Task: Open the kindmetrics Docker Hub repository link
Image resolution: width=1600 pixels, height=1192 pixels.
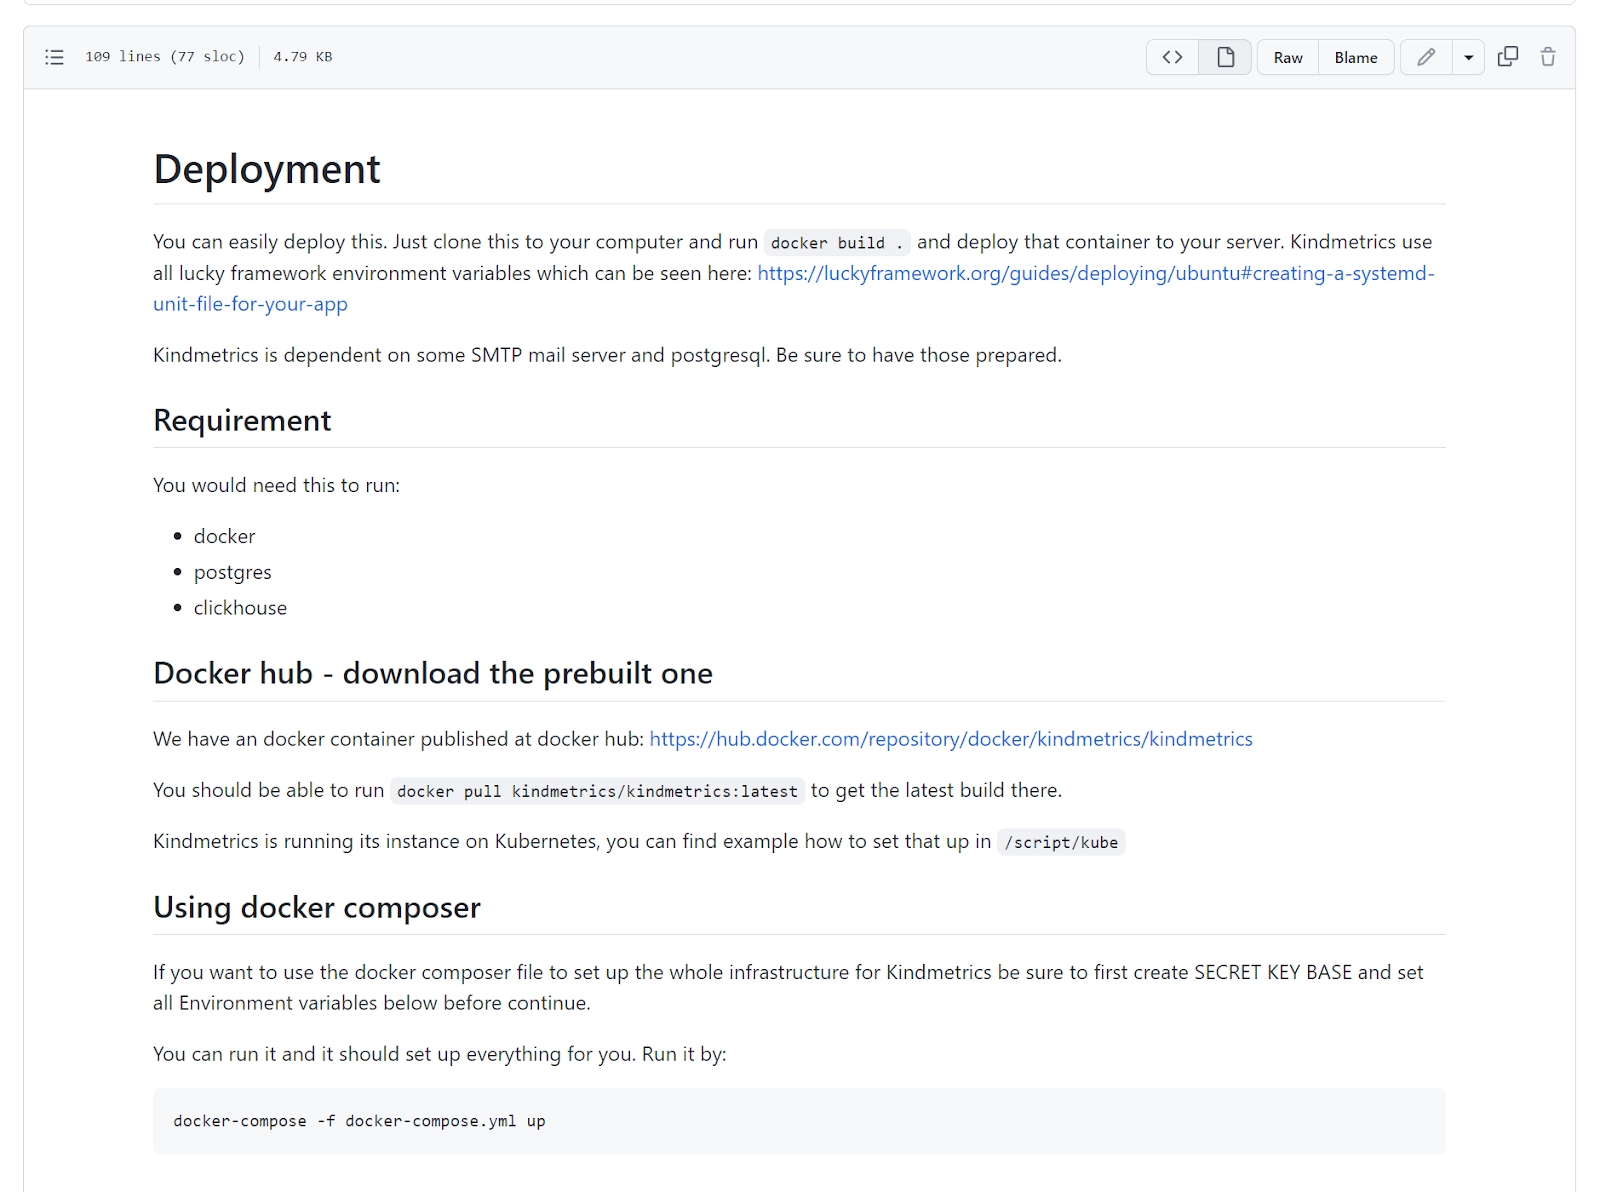Action: [x=950, y=739]
